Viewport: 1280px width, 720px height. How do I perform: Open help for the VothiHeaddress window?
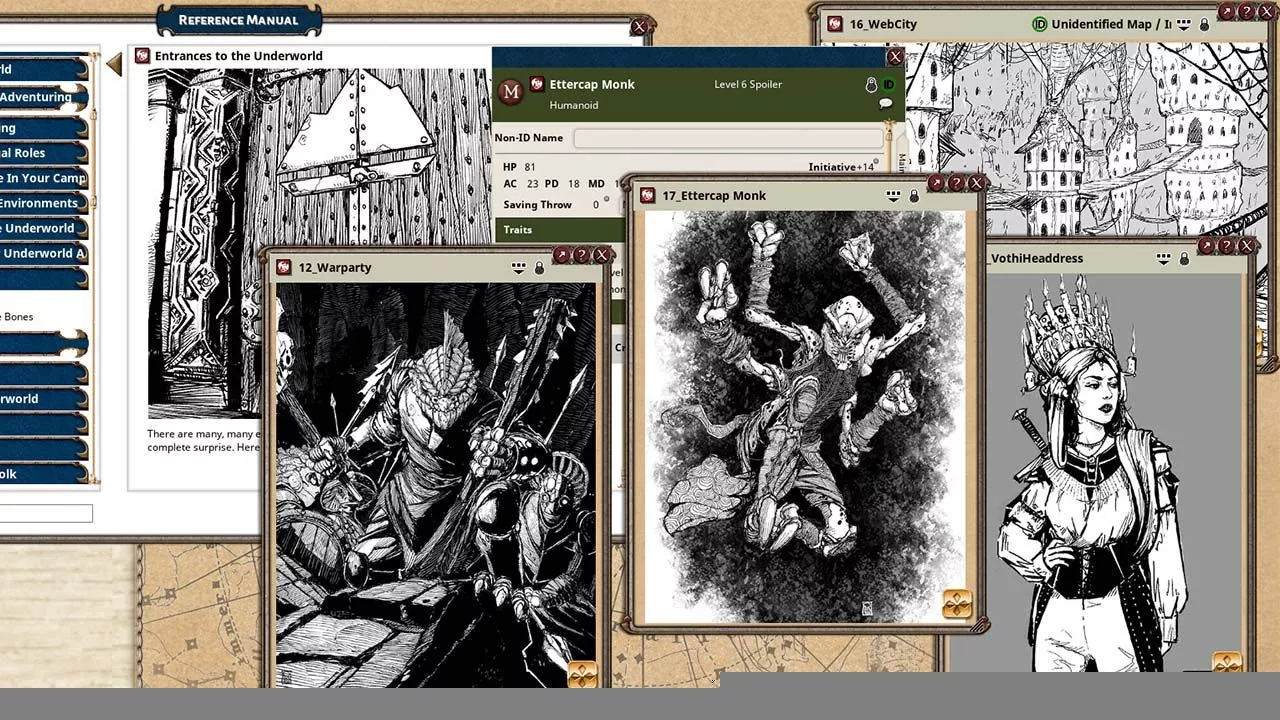pos(1226,245)
